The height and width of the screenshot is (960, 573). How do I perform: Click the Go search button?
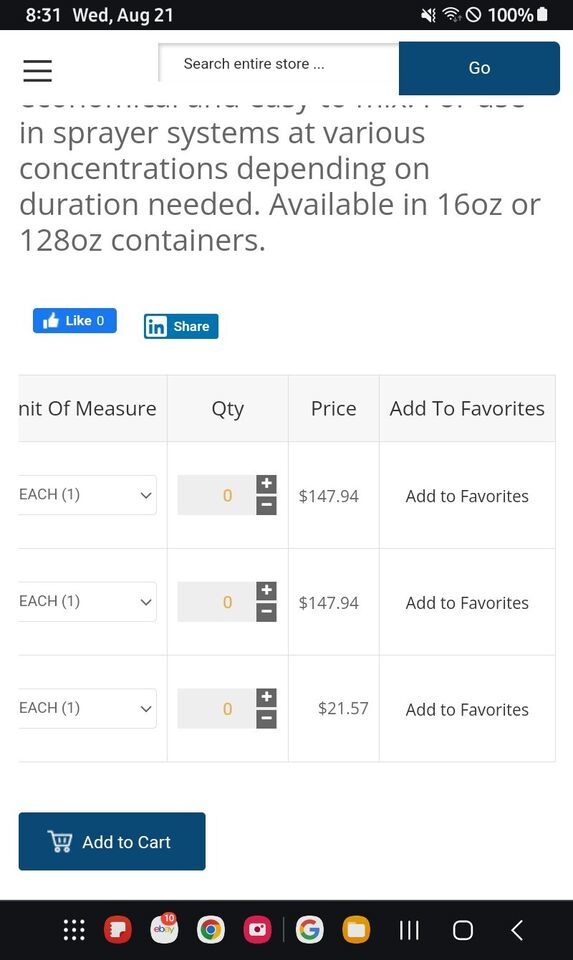pyautogui.click(x=479, y=68)
